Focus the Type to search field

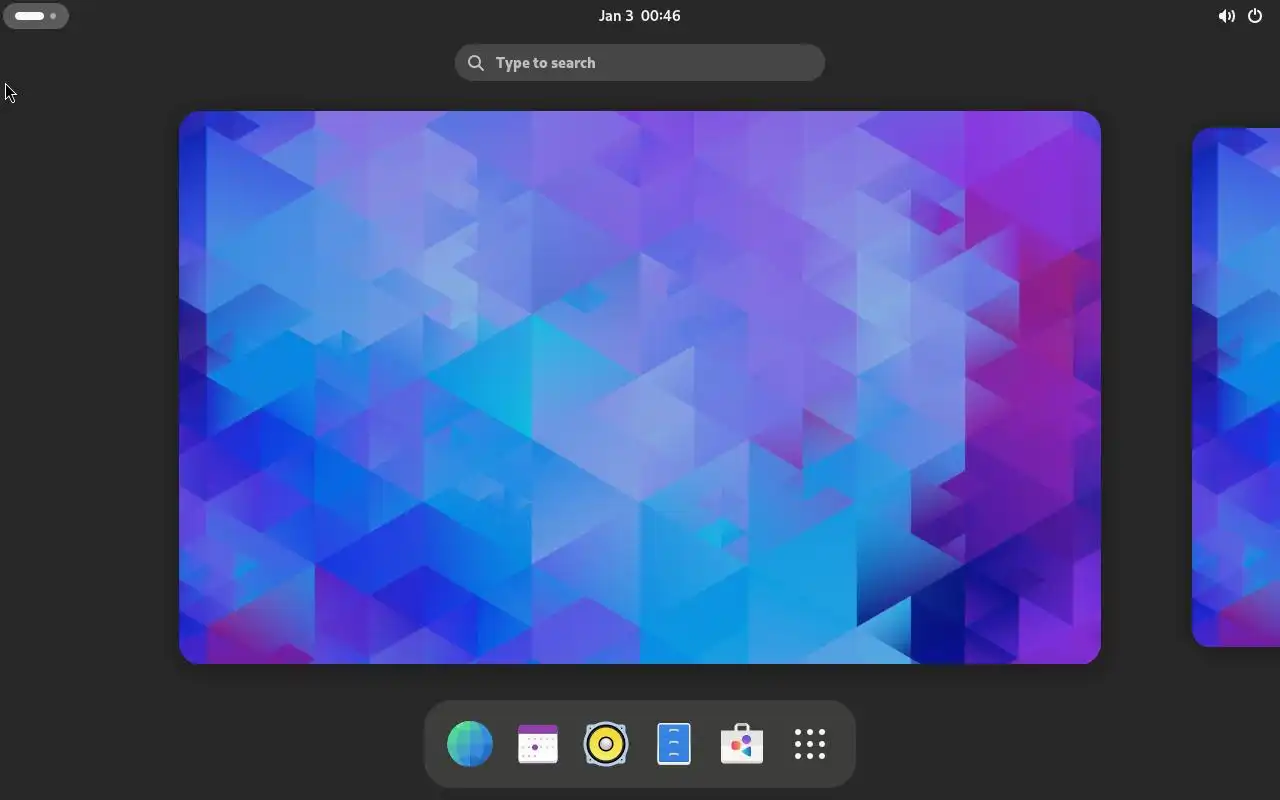tap(640, 62)
